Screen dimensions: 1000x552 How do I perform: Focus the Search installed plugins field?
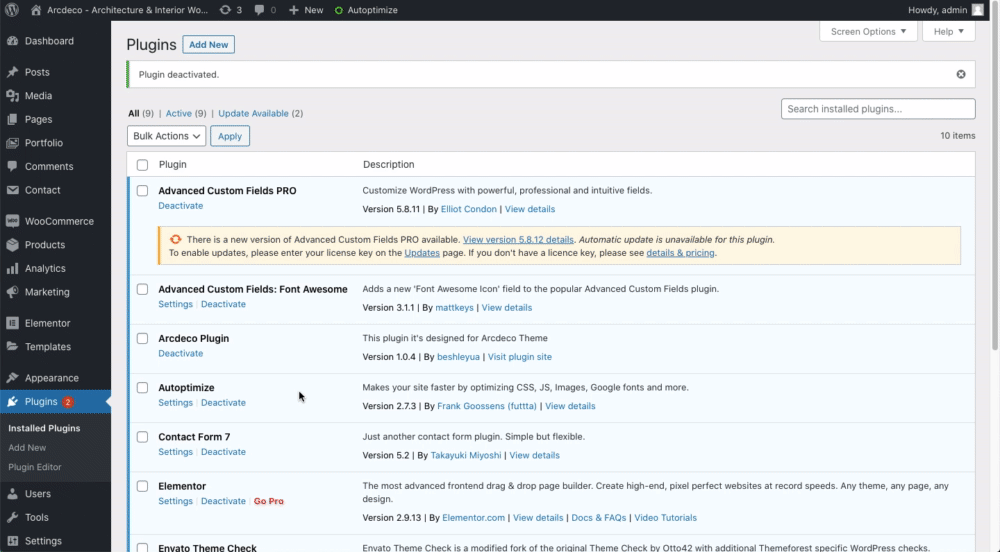click(x=878, y=109)
